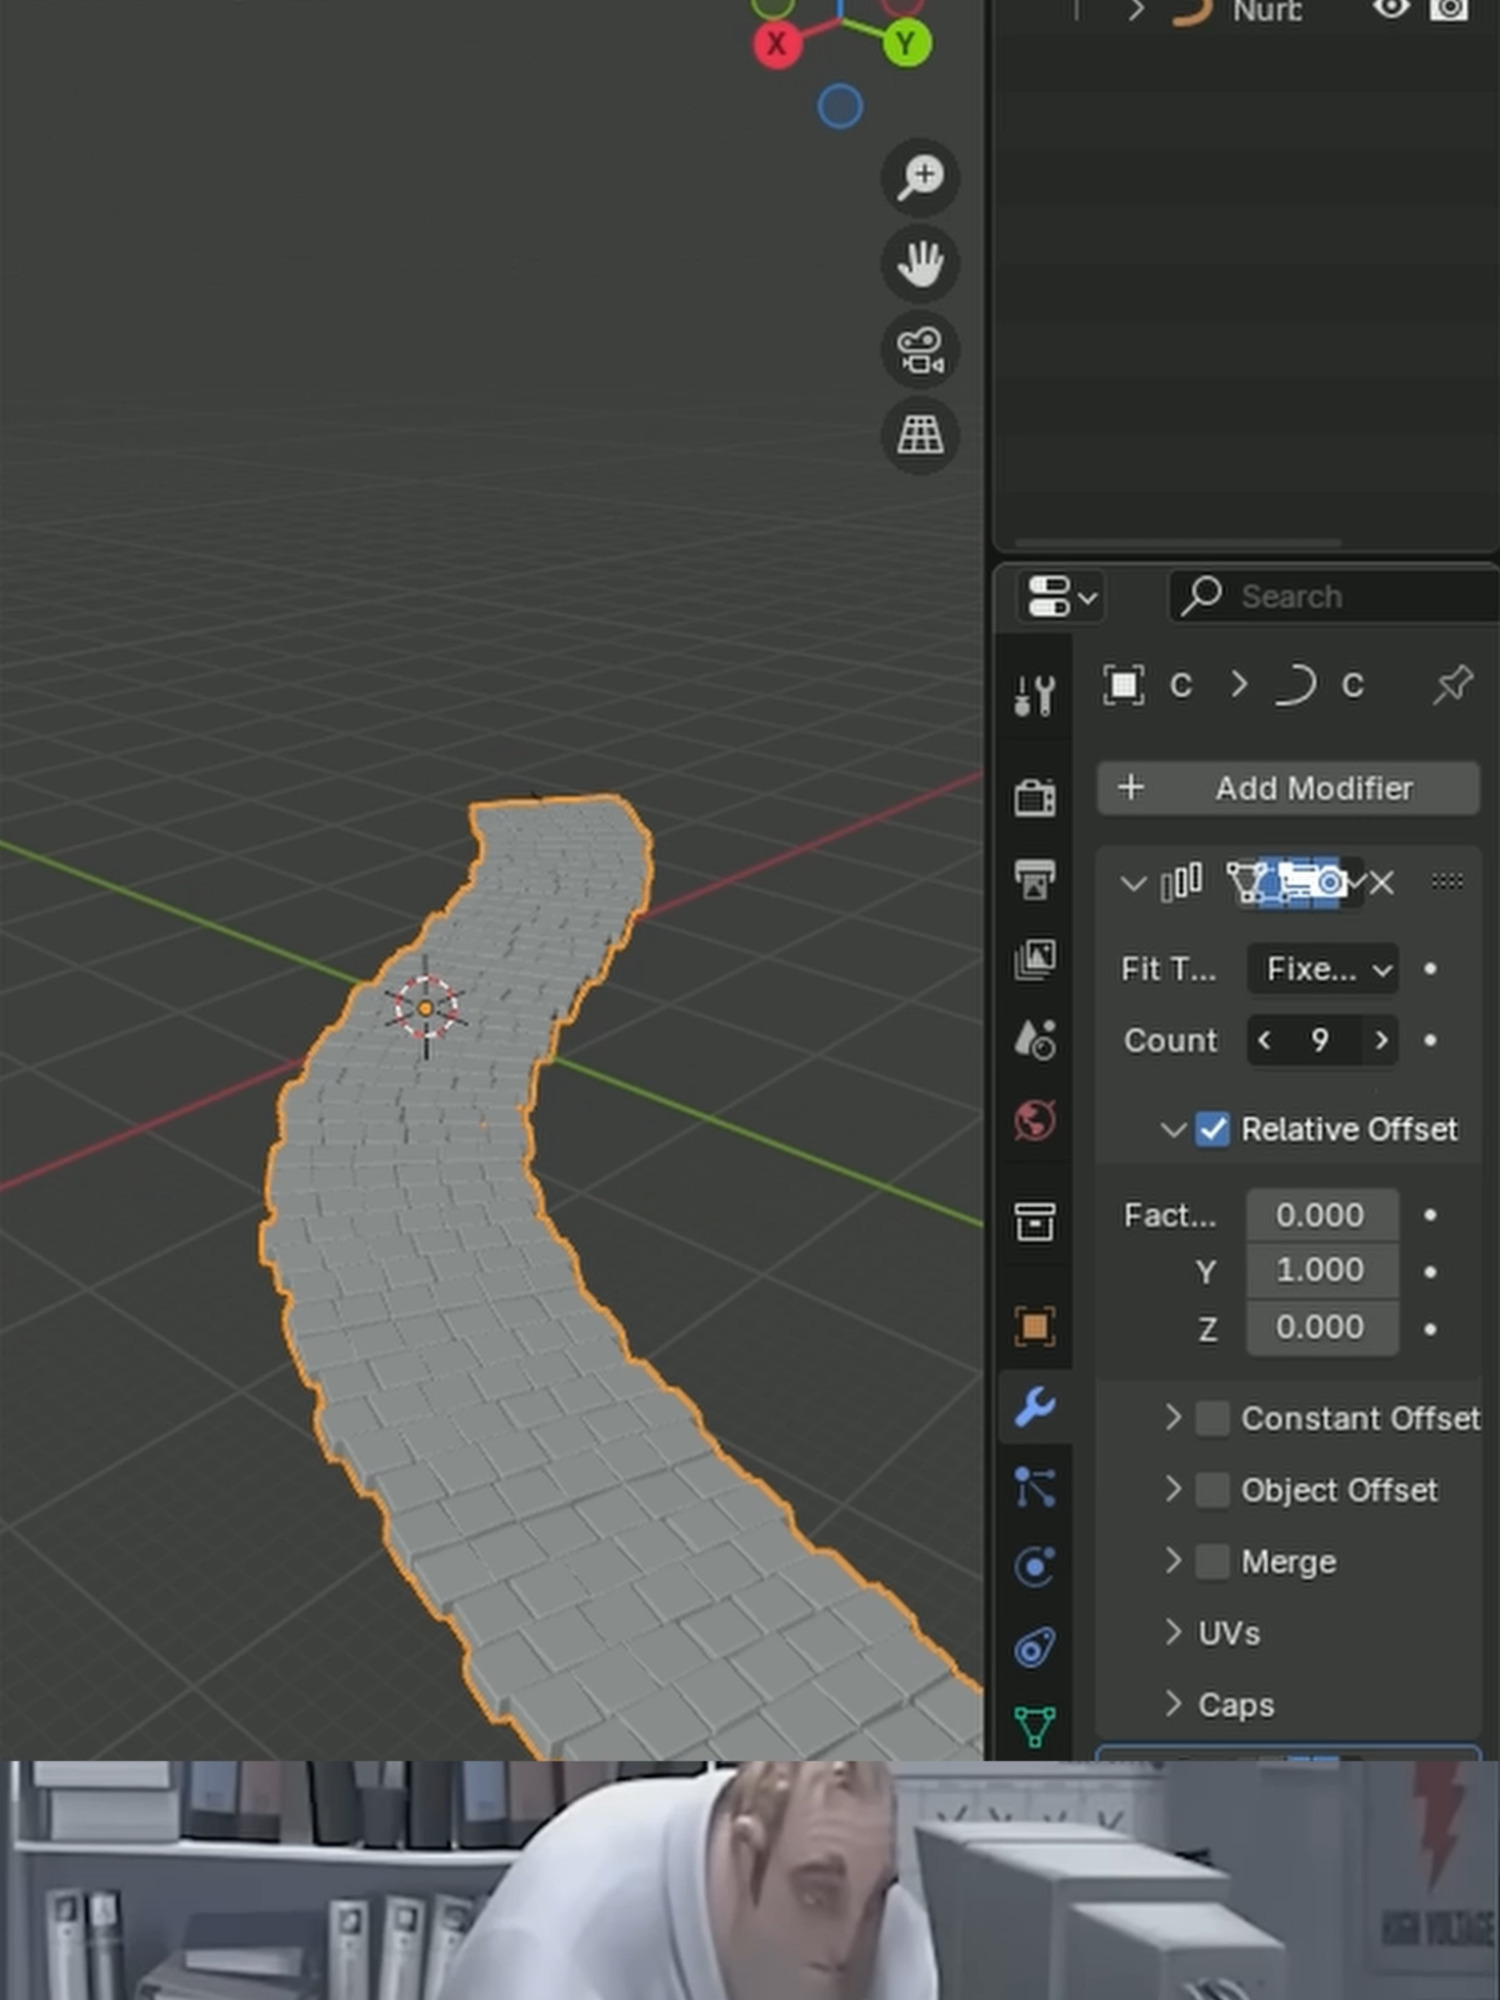This screenshot has width=1500, height=2000.
Task: Click the Z offset field 0.000
Action: pos(1322,1327)
